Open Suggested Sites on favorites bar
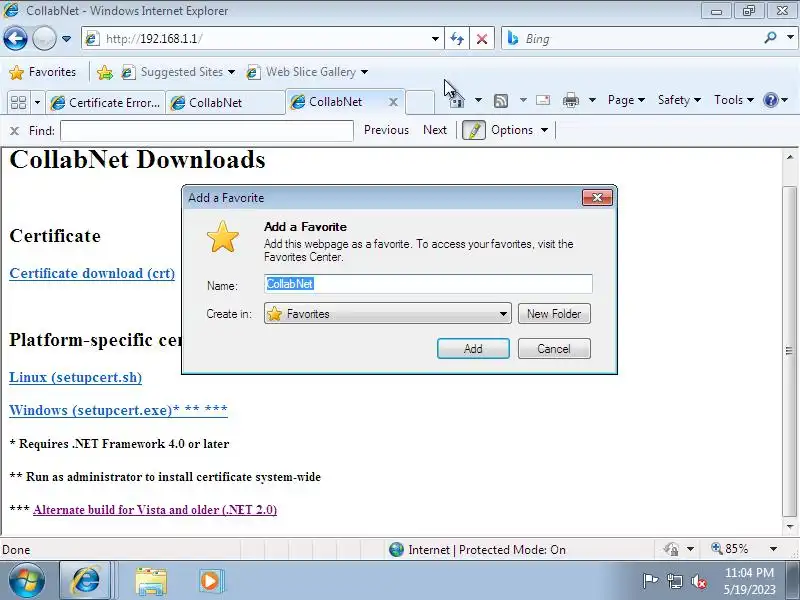 tap(178, 72)
